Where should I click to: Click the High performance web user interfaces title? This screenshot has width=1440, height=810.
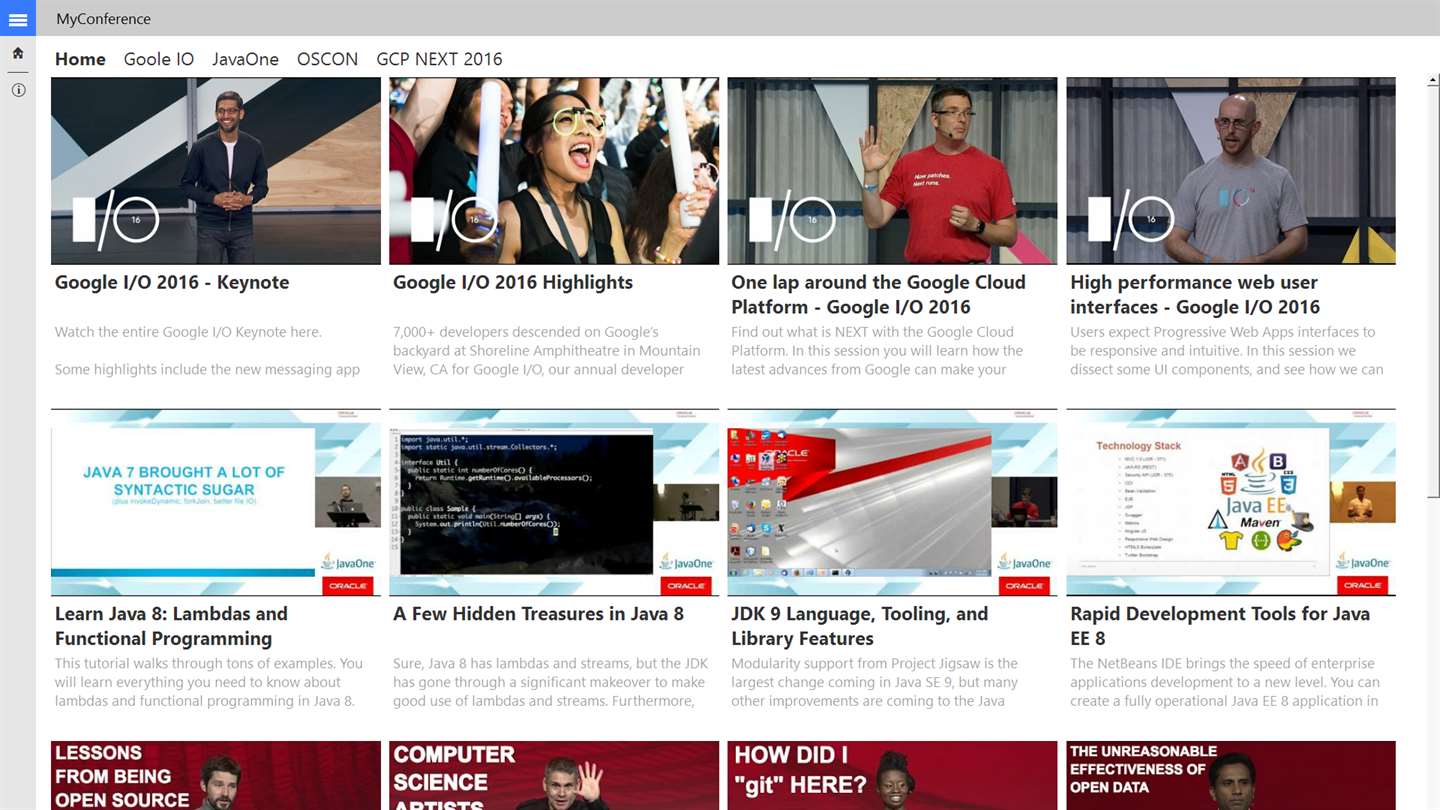pos(1195,294)
